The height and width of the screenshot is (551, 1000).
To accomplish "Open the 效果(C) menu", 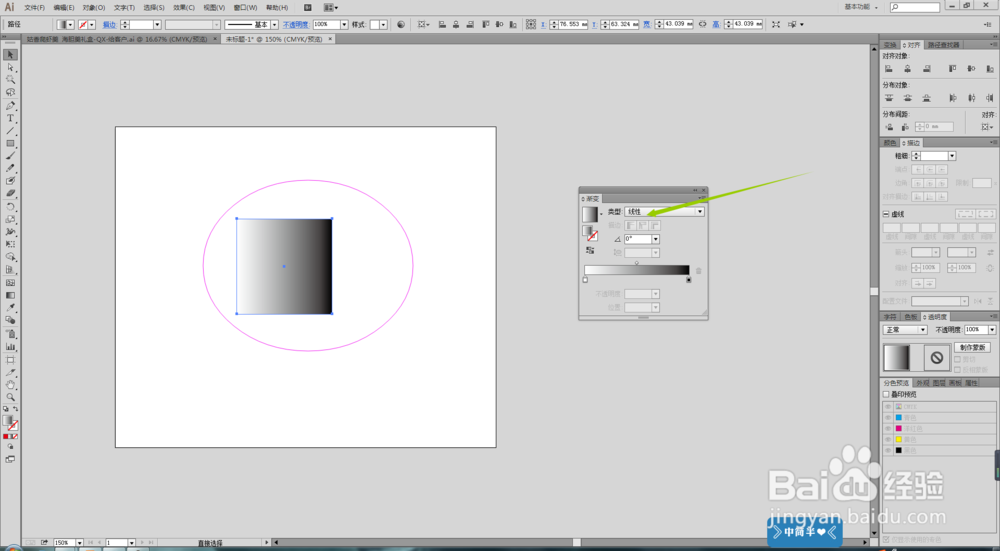I will click(184, 8).
